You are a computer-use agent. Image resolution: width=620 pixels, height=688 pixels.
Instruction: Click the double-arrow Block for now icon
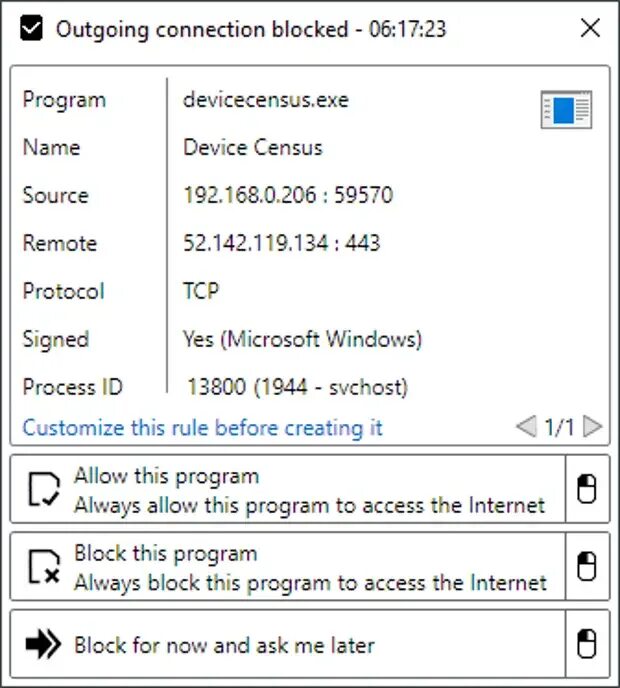(43, 644)
